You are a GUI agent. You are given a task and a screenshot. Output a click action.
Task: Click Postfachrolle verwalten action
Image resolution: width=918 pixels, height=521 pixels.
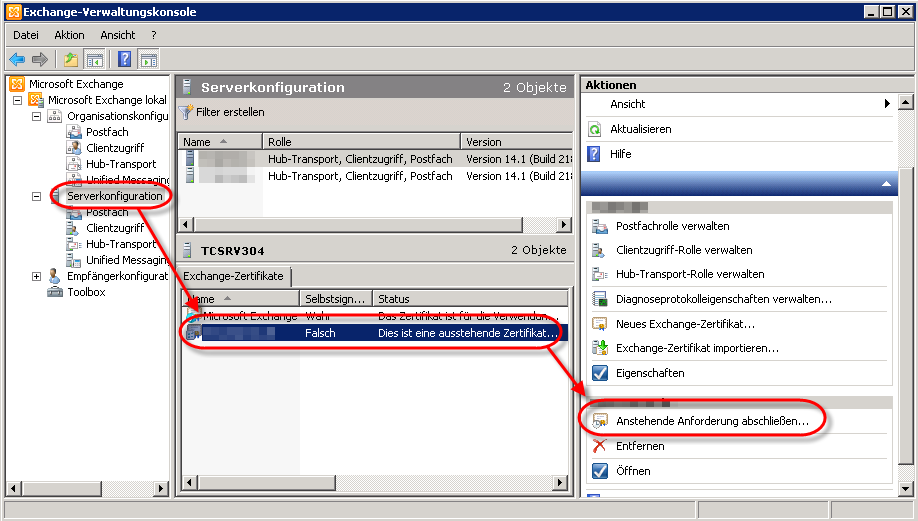[x=672, y=226]
